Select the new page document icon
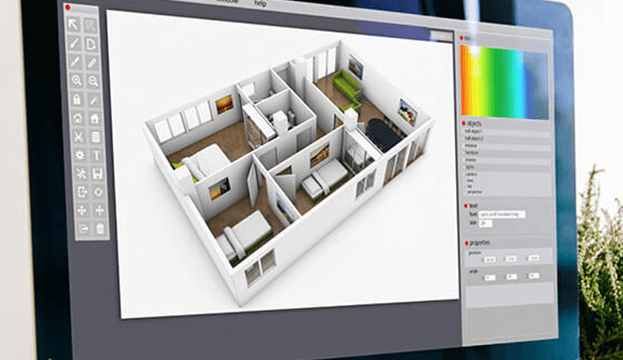 click(x=91, y=44)
